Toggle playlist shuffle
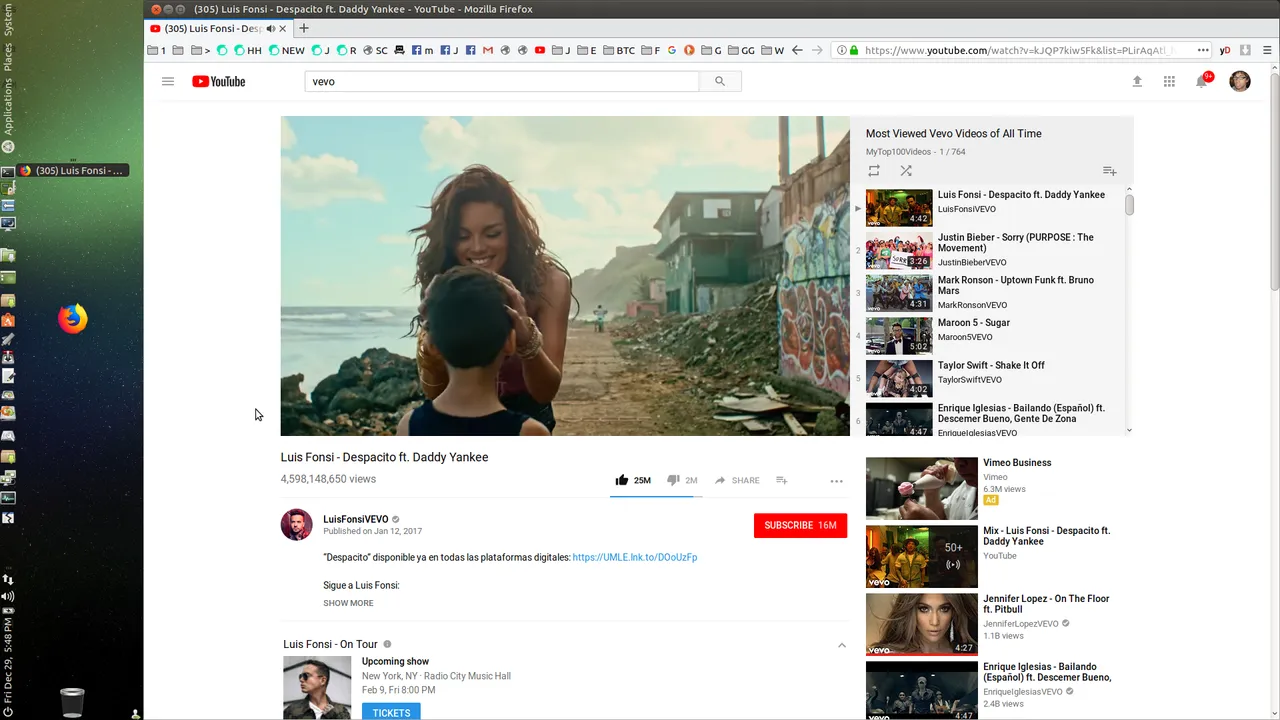 pyautogui.click(x=906, y=171)
